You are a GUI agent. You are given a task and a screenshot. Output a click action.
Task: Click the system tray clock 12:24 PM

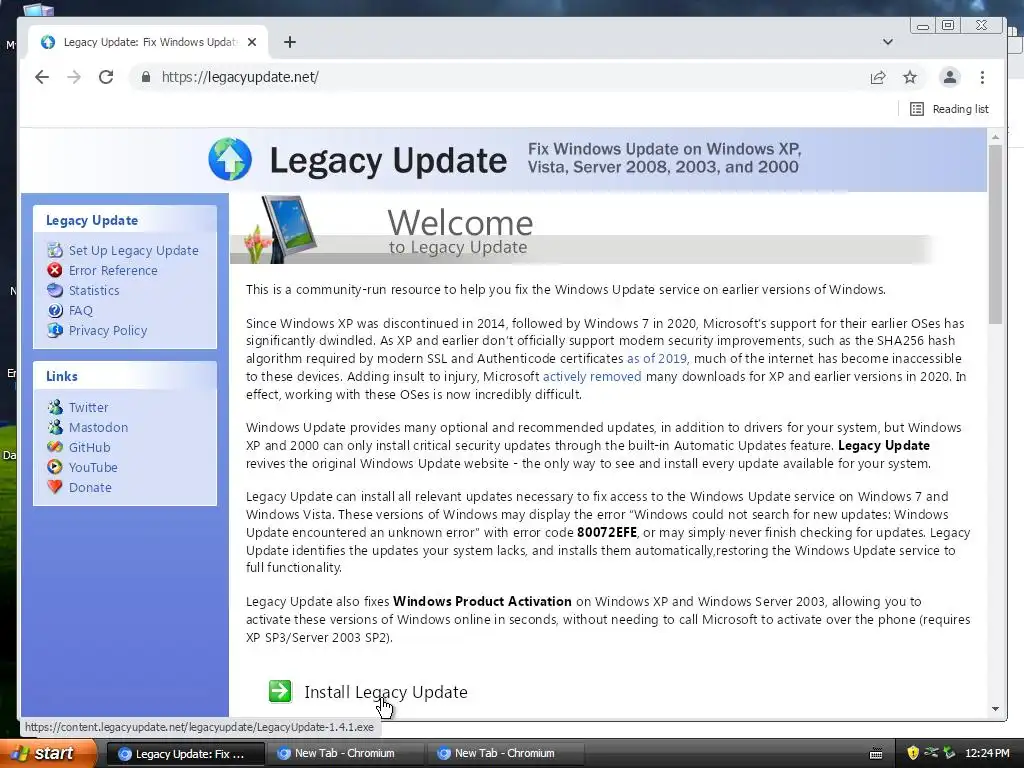(987, 753)
